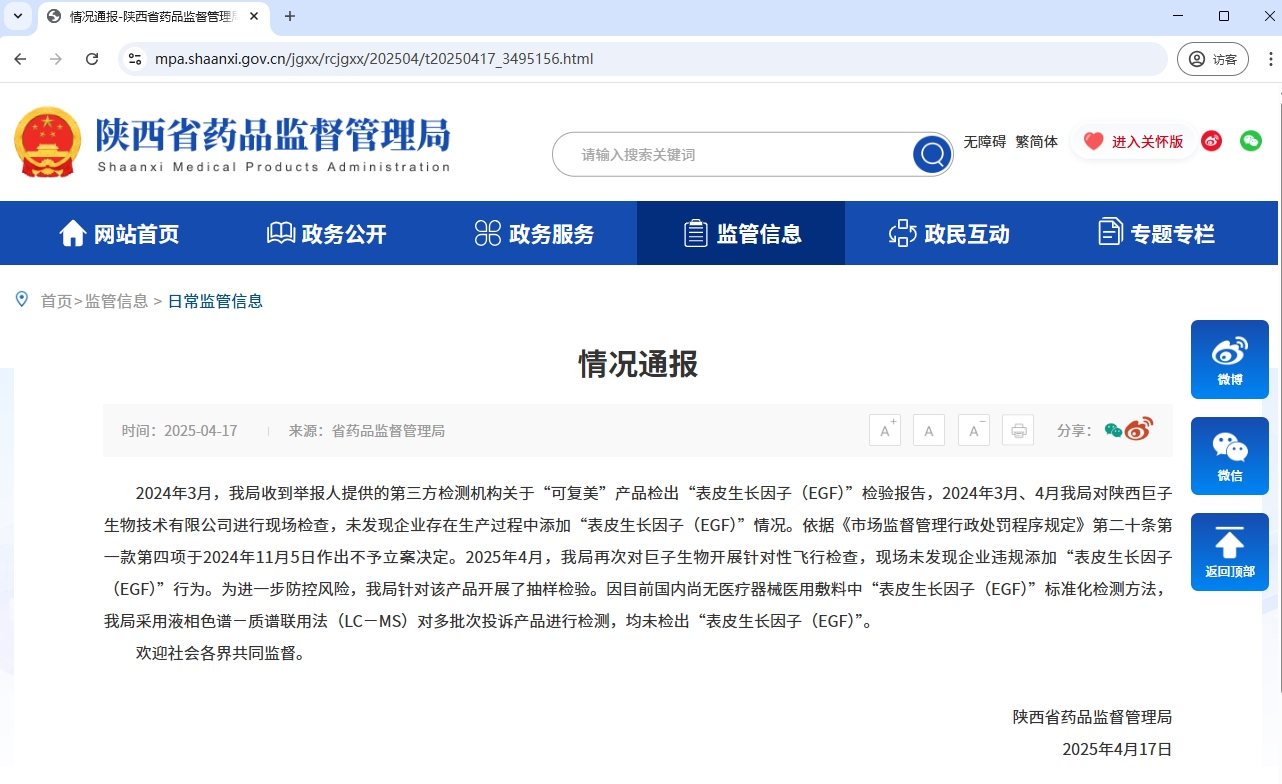Go to 网站首页 in the navigation bar
Image resolution: width=1282 pixels, height=784 pixels.
[x=119, y=234]
